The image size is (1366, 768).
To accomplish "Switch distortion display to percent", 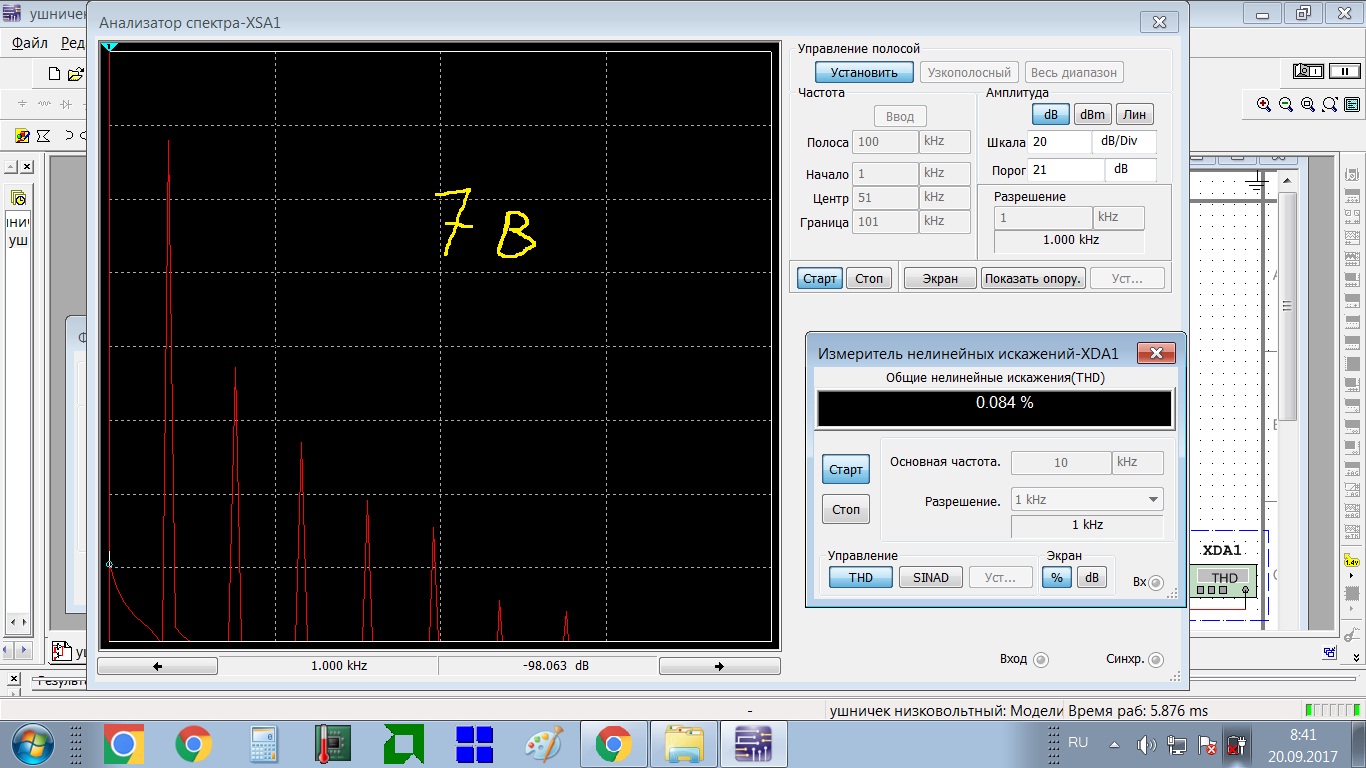I will tap(1057, 577).
